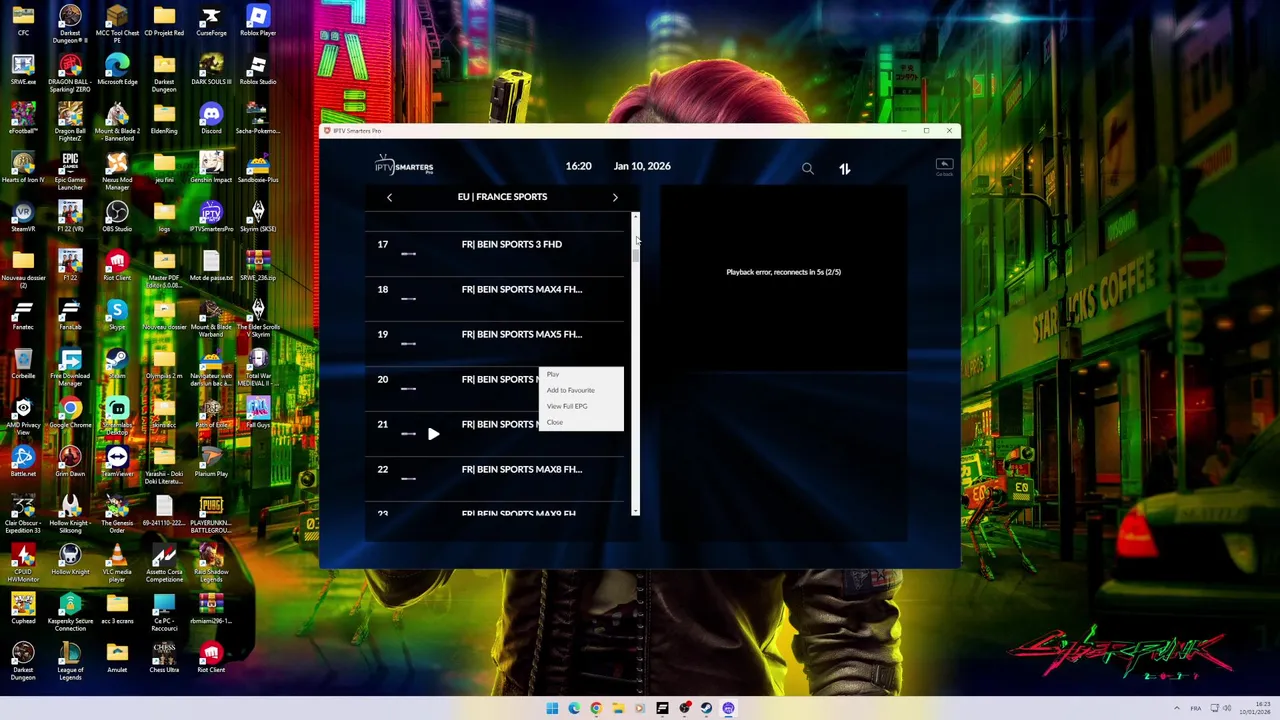Screen dimensions: 1280x720
Task: Open Hearts of Iron IV desktop icon
Action: (23, 168)
